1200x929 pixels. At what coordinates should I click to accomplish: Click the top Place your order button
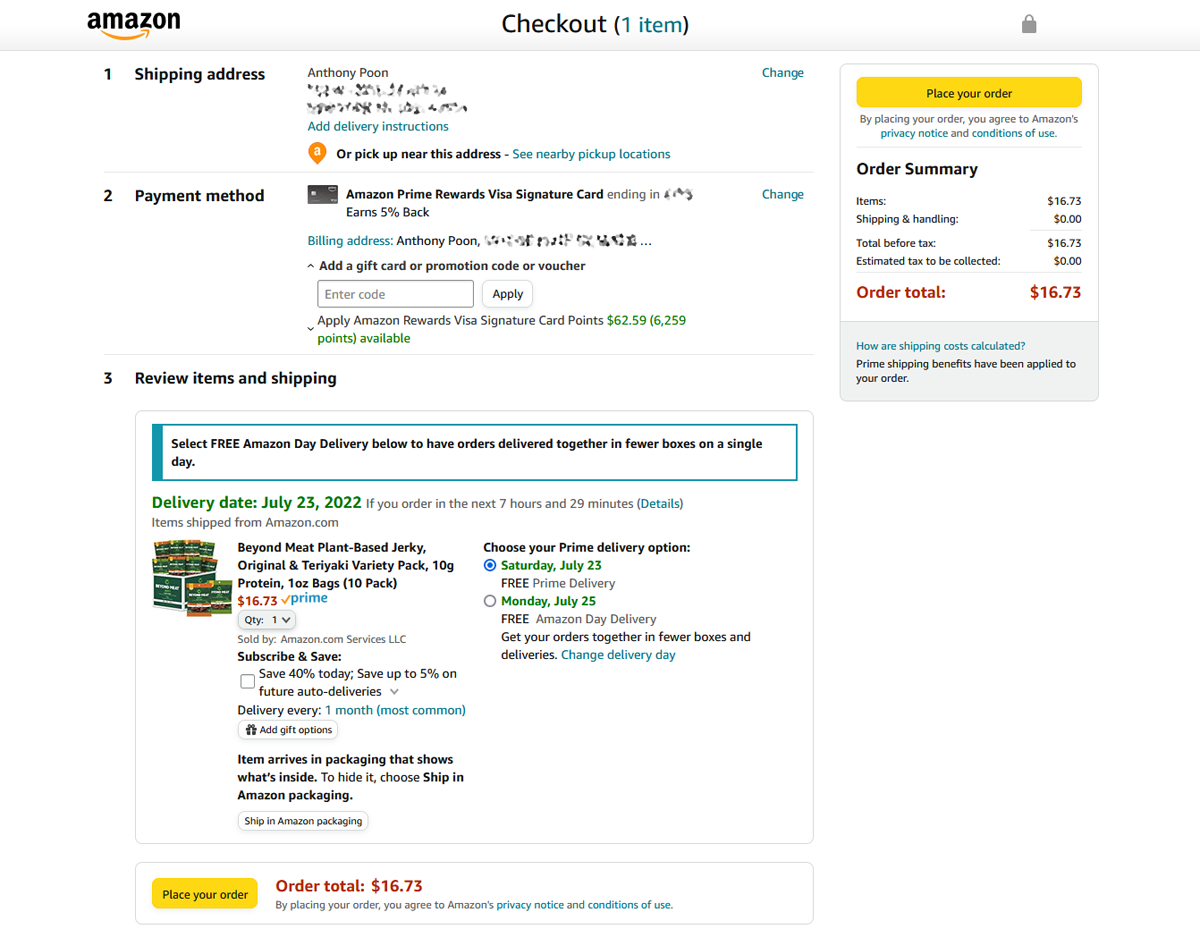click(x=968, y=93)
